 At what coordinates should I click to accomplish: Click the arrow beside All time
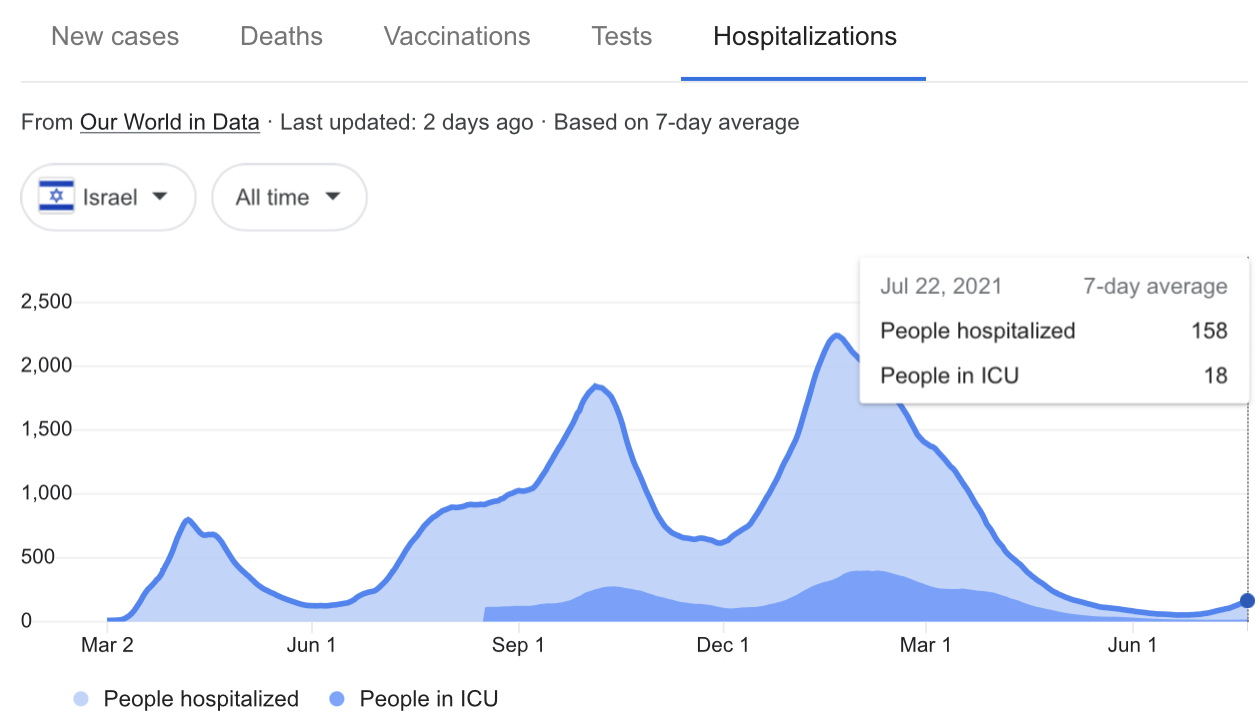pos(333,197)
